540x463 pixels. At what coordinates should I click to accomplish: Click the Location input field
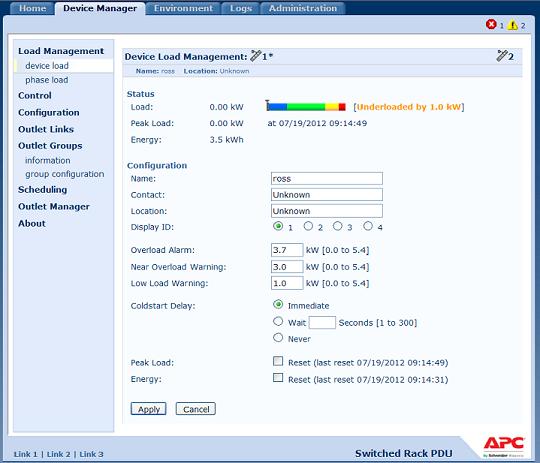326,211
